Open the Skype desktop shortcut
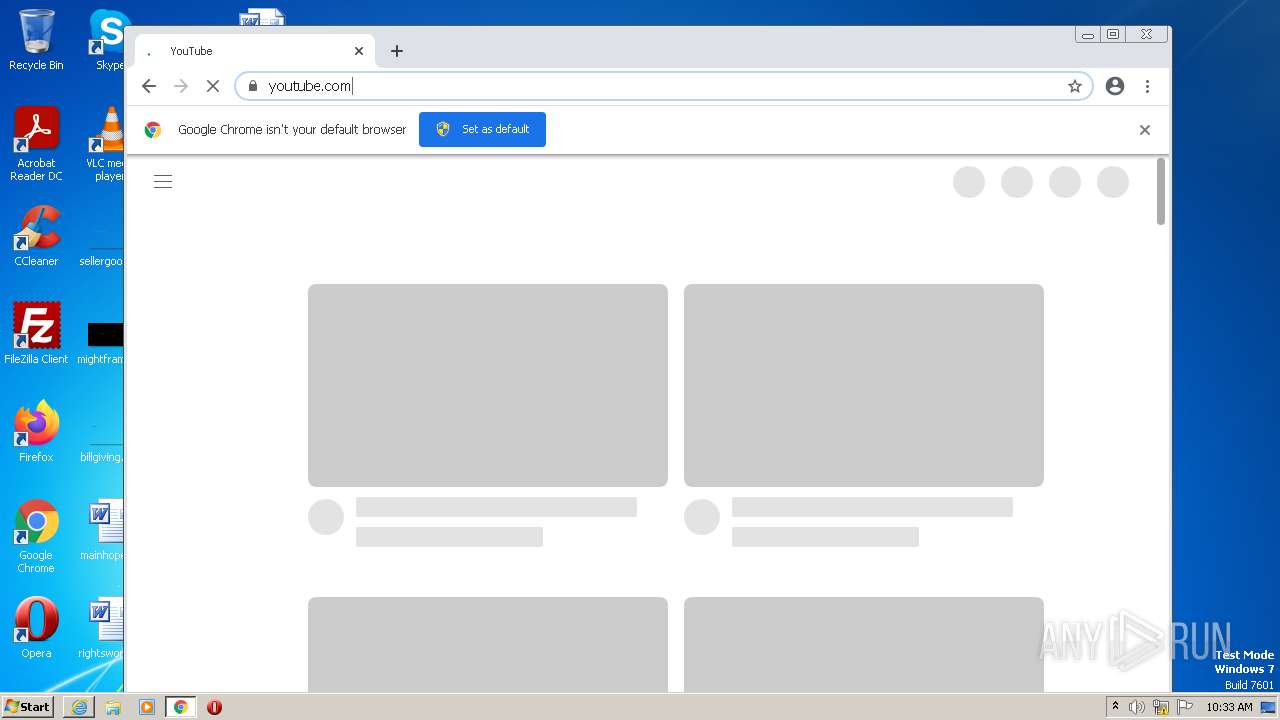This screenshot has width=1280, height=720. 108,40
